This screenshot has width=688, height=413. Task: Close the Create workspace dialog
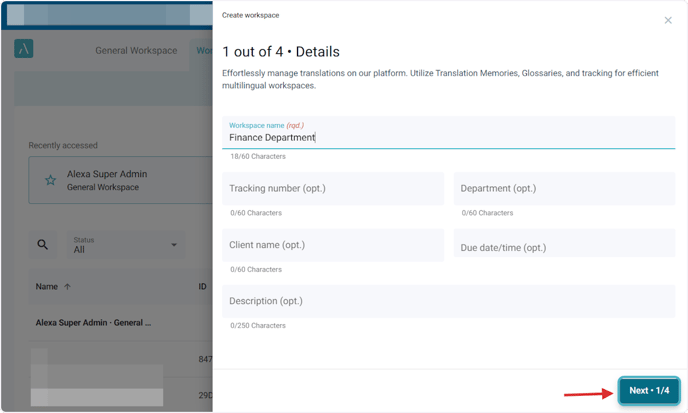pyautogui.click(x=668, y=20)
